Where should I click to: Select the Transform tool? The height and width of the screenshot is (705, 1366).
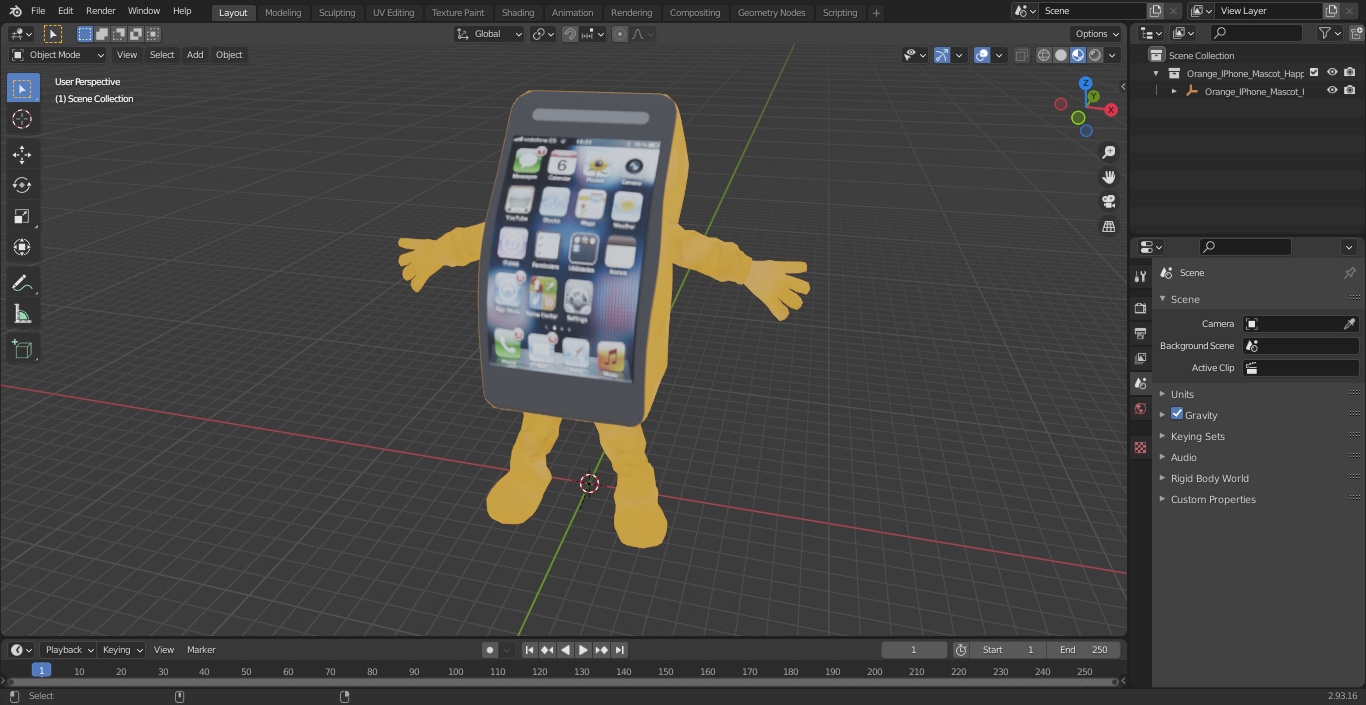click(22, 247)
